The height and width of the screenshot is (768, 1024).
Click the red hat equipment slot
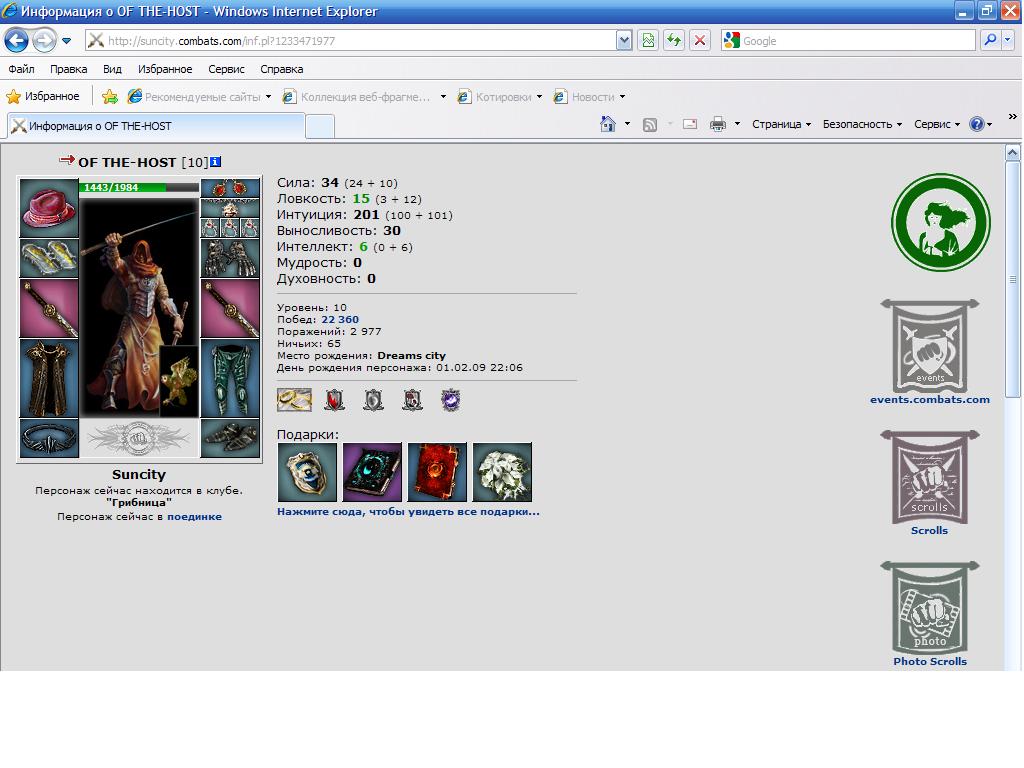[x=49, y=208]
